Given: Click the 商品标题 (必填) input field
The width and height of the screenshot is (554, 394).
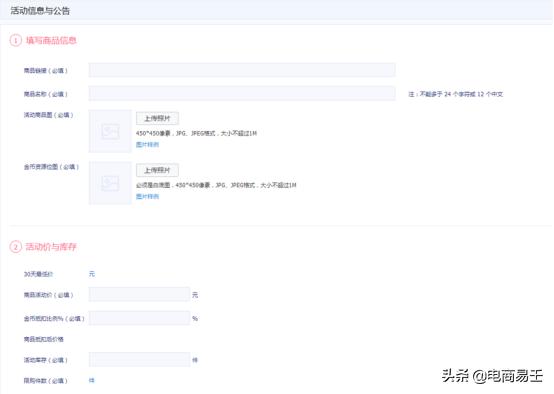Looking at the screenshot, I should pyautogui.click(x=242, y=70).
